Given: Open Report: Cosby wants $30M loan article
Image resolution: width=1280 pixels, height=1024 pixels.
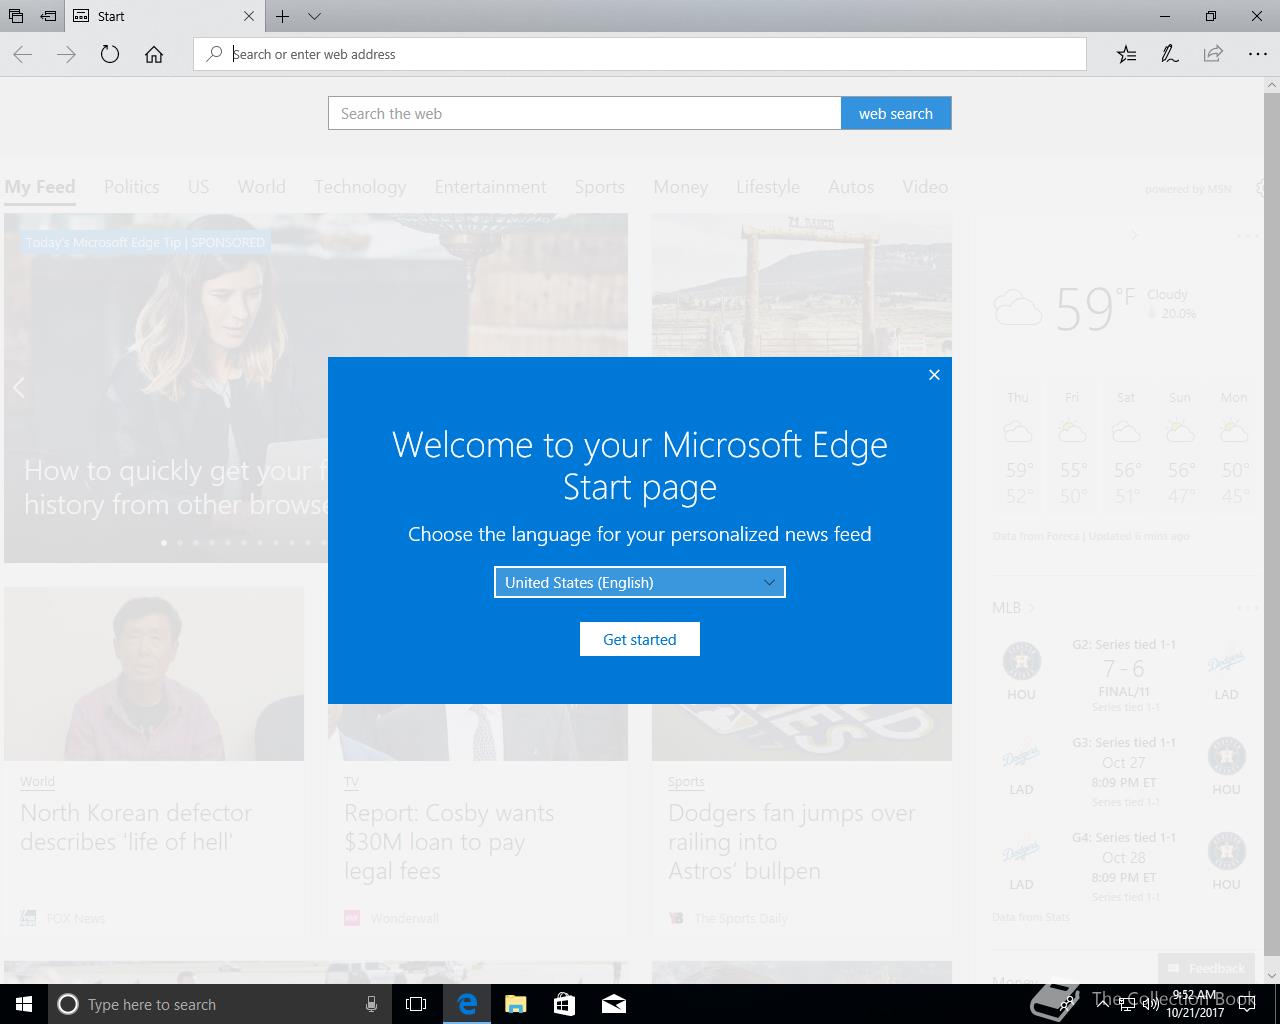Looking at the screenshot, I should [x=449, y=842].
